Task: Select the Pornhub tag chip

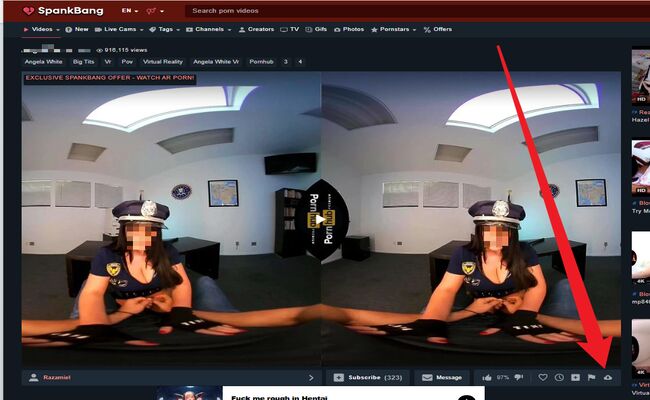Action: pyautogui.click(x=262, y=62)
